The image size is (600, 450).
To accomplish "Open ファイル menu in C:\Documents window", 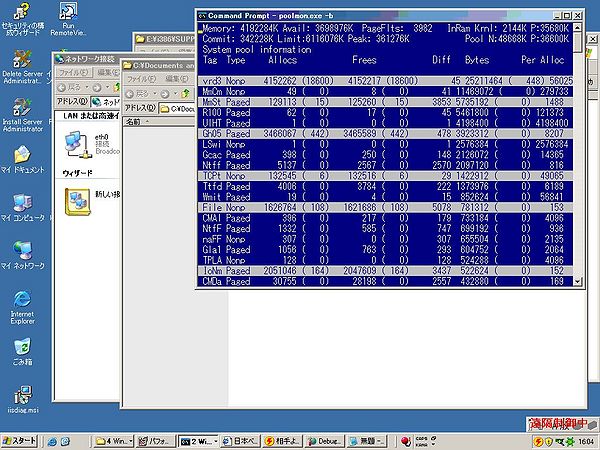I will tap(142, 79).
